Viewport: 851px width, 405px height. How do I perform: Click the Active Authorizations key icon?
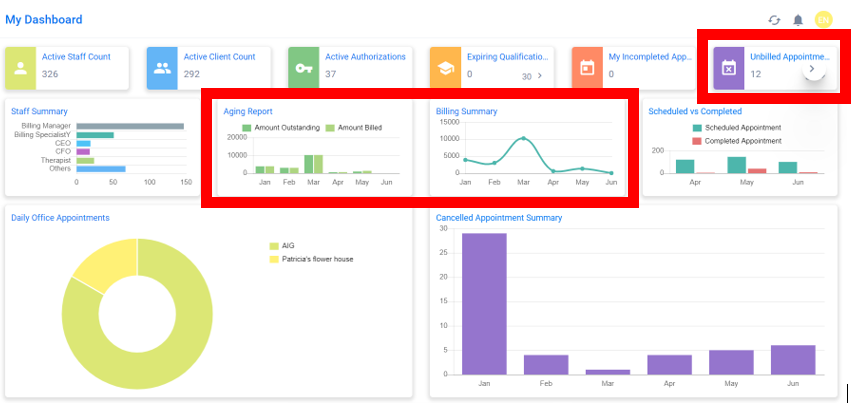(x=304, y=68)
